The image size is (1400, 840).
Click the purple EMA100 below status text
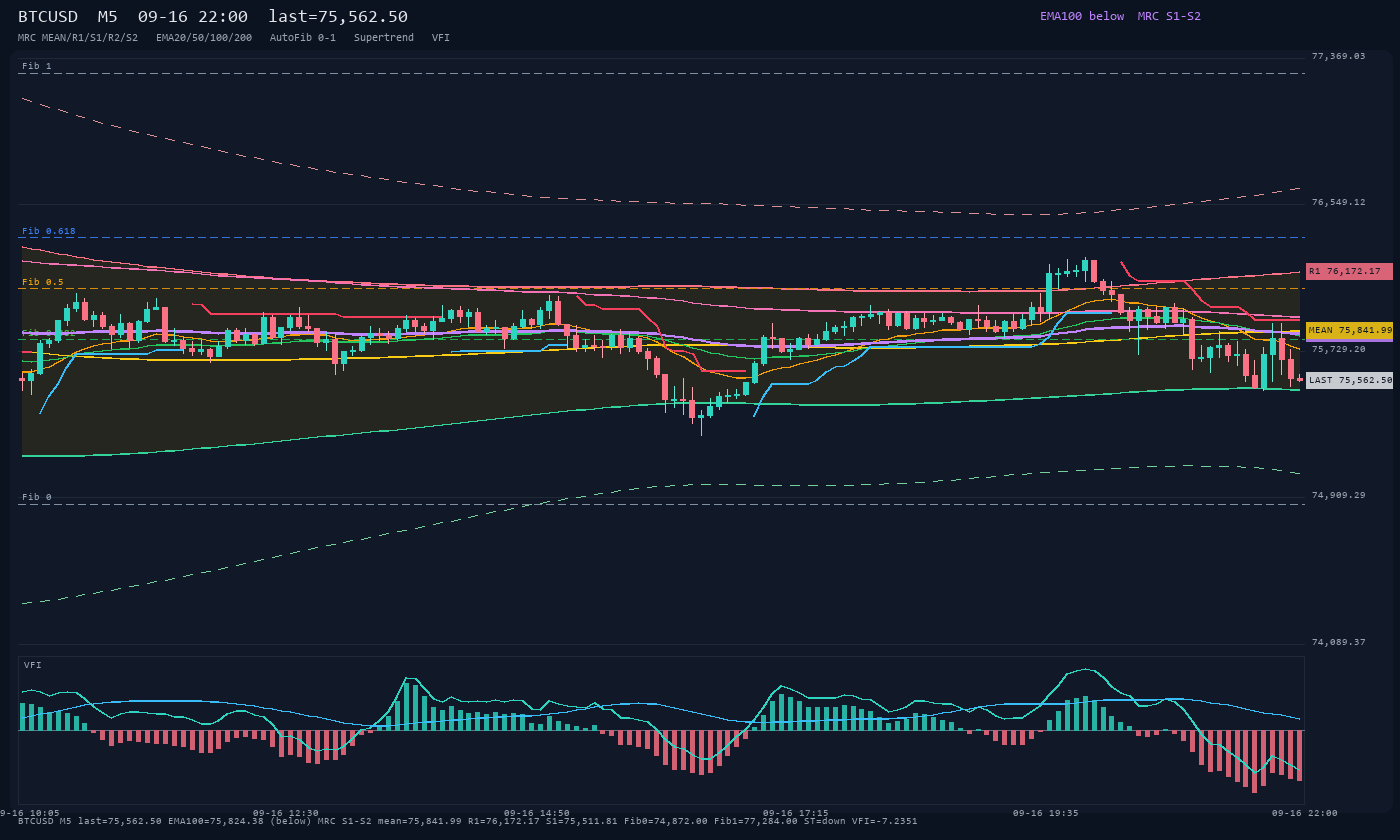click(x=1082, y=16)
